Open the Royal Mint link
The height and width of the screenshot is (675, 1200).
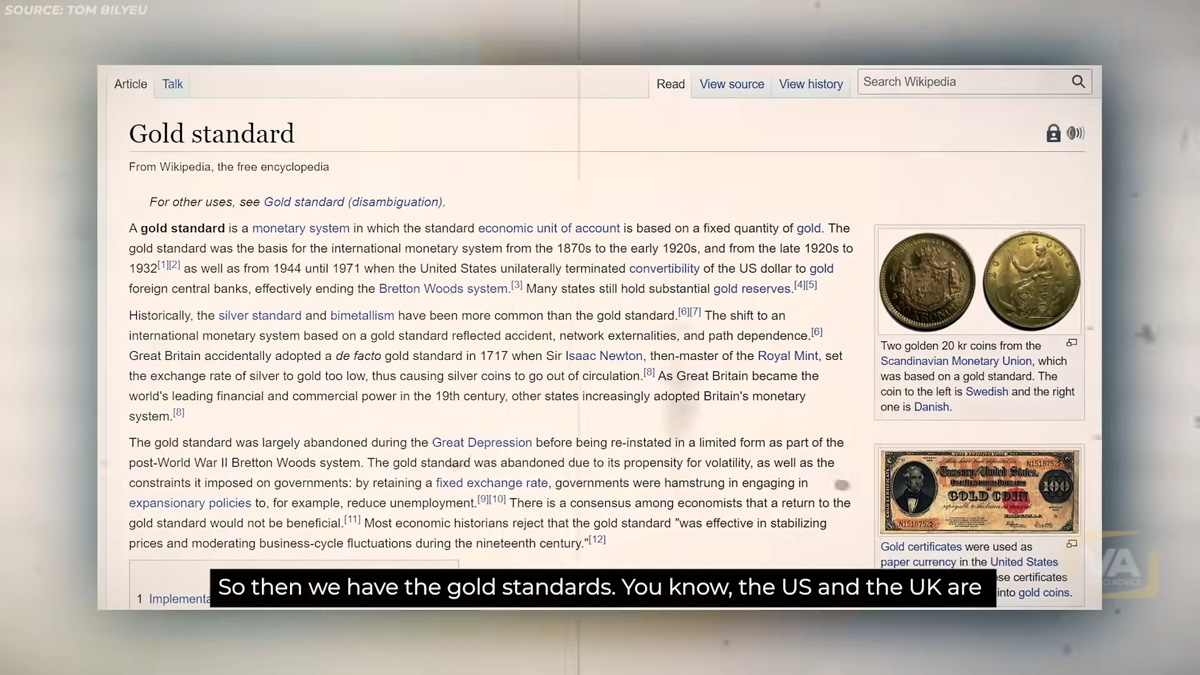788,356
